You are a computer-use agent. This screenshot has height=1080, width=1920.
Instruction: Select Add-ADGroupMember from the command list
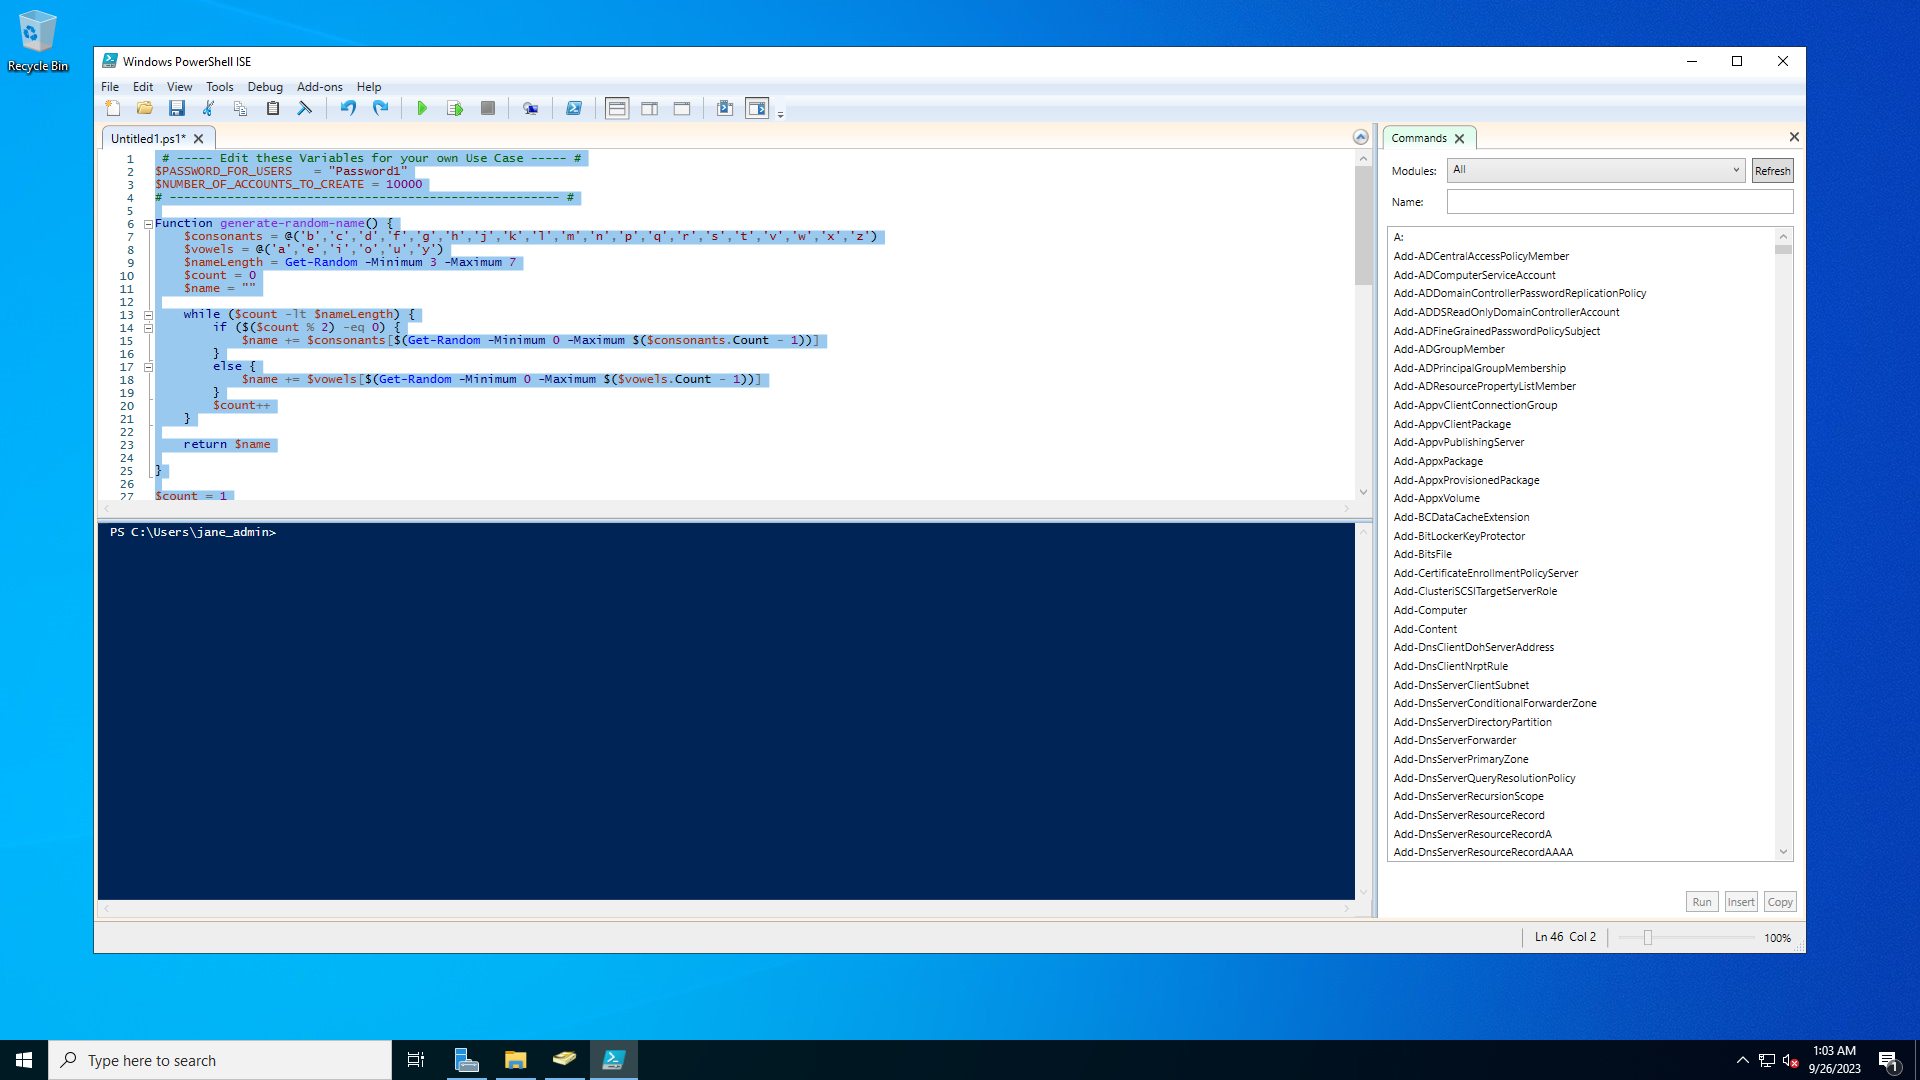(x=1449, y=349)
